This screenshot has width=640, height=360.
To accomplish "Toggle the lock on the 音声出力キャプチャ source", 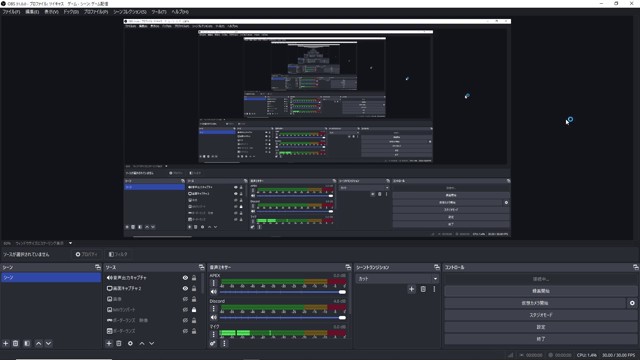I will [194, 278].
